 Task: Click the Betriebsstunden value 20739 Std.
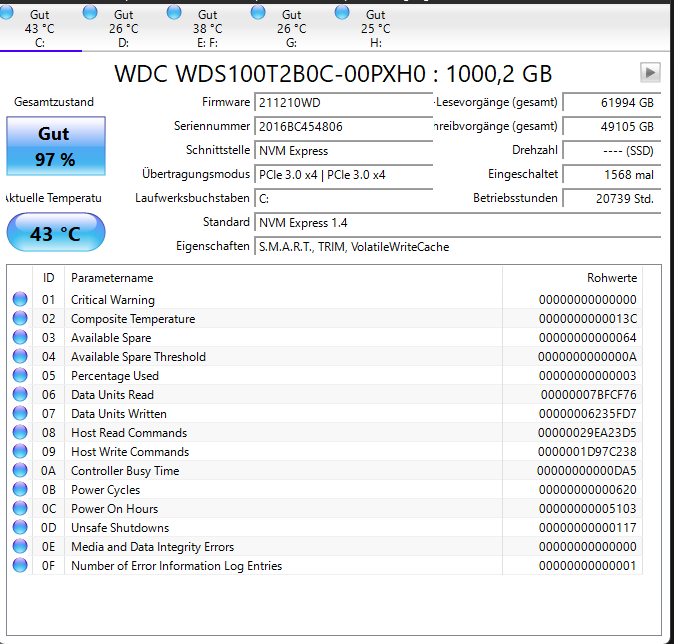(x=612, y=199)
